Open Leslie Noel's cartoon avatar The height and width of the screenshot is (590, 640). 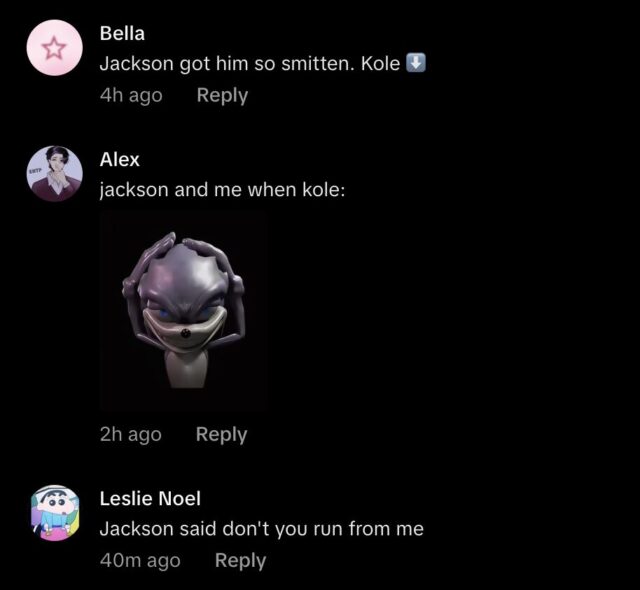click(55, 513)
